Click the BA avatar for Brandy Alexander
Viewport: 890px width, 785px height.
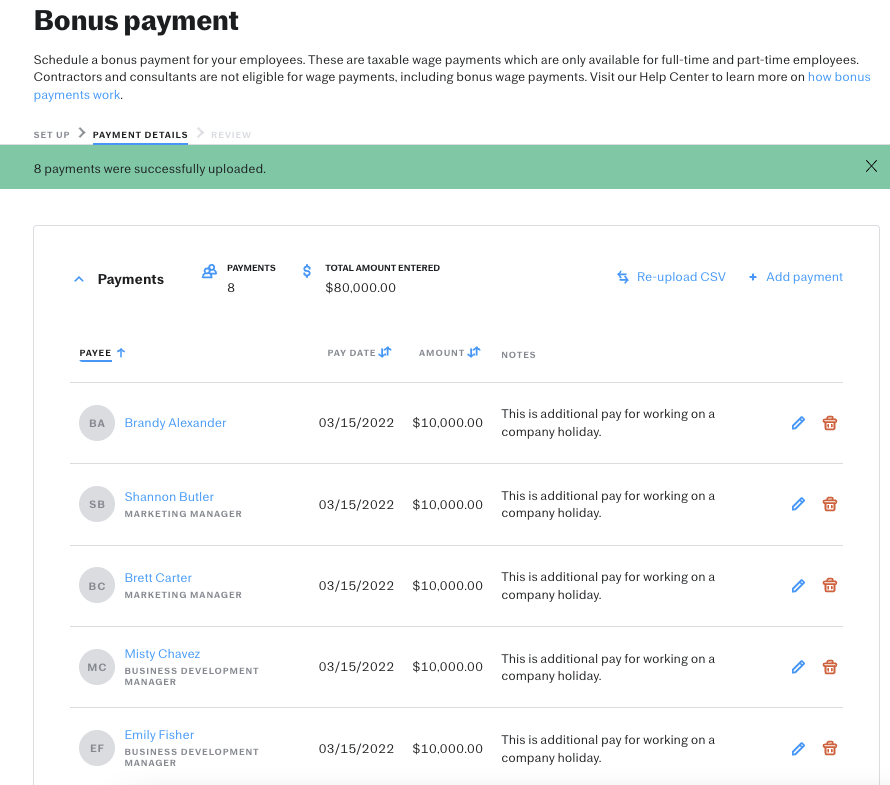(97, 423)
